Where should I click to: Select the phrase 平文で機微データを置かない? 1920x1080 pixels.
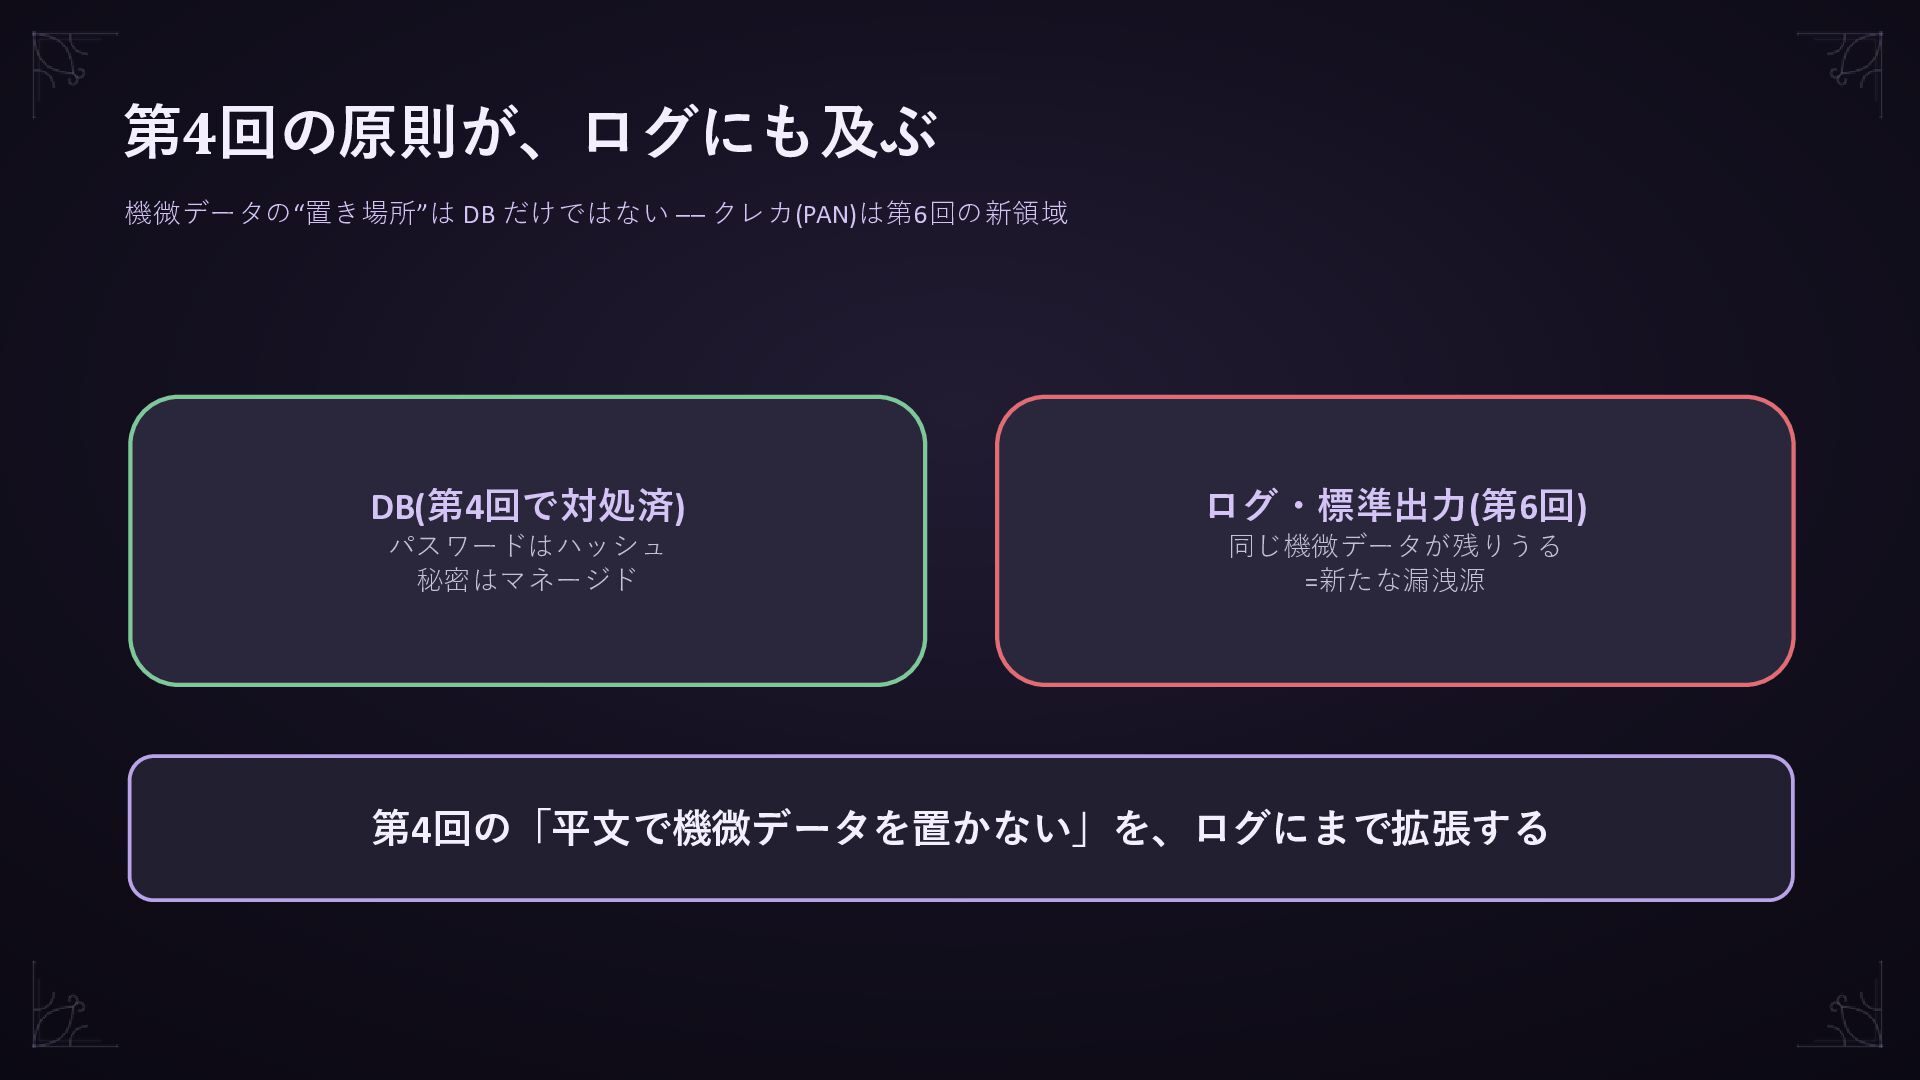(811, 828)
